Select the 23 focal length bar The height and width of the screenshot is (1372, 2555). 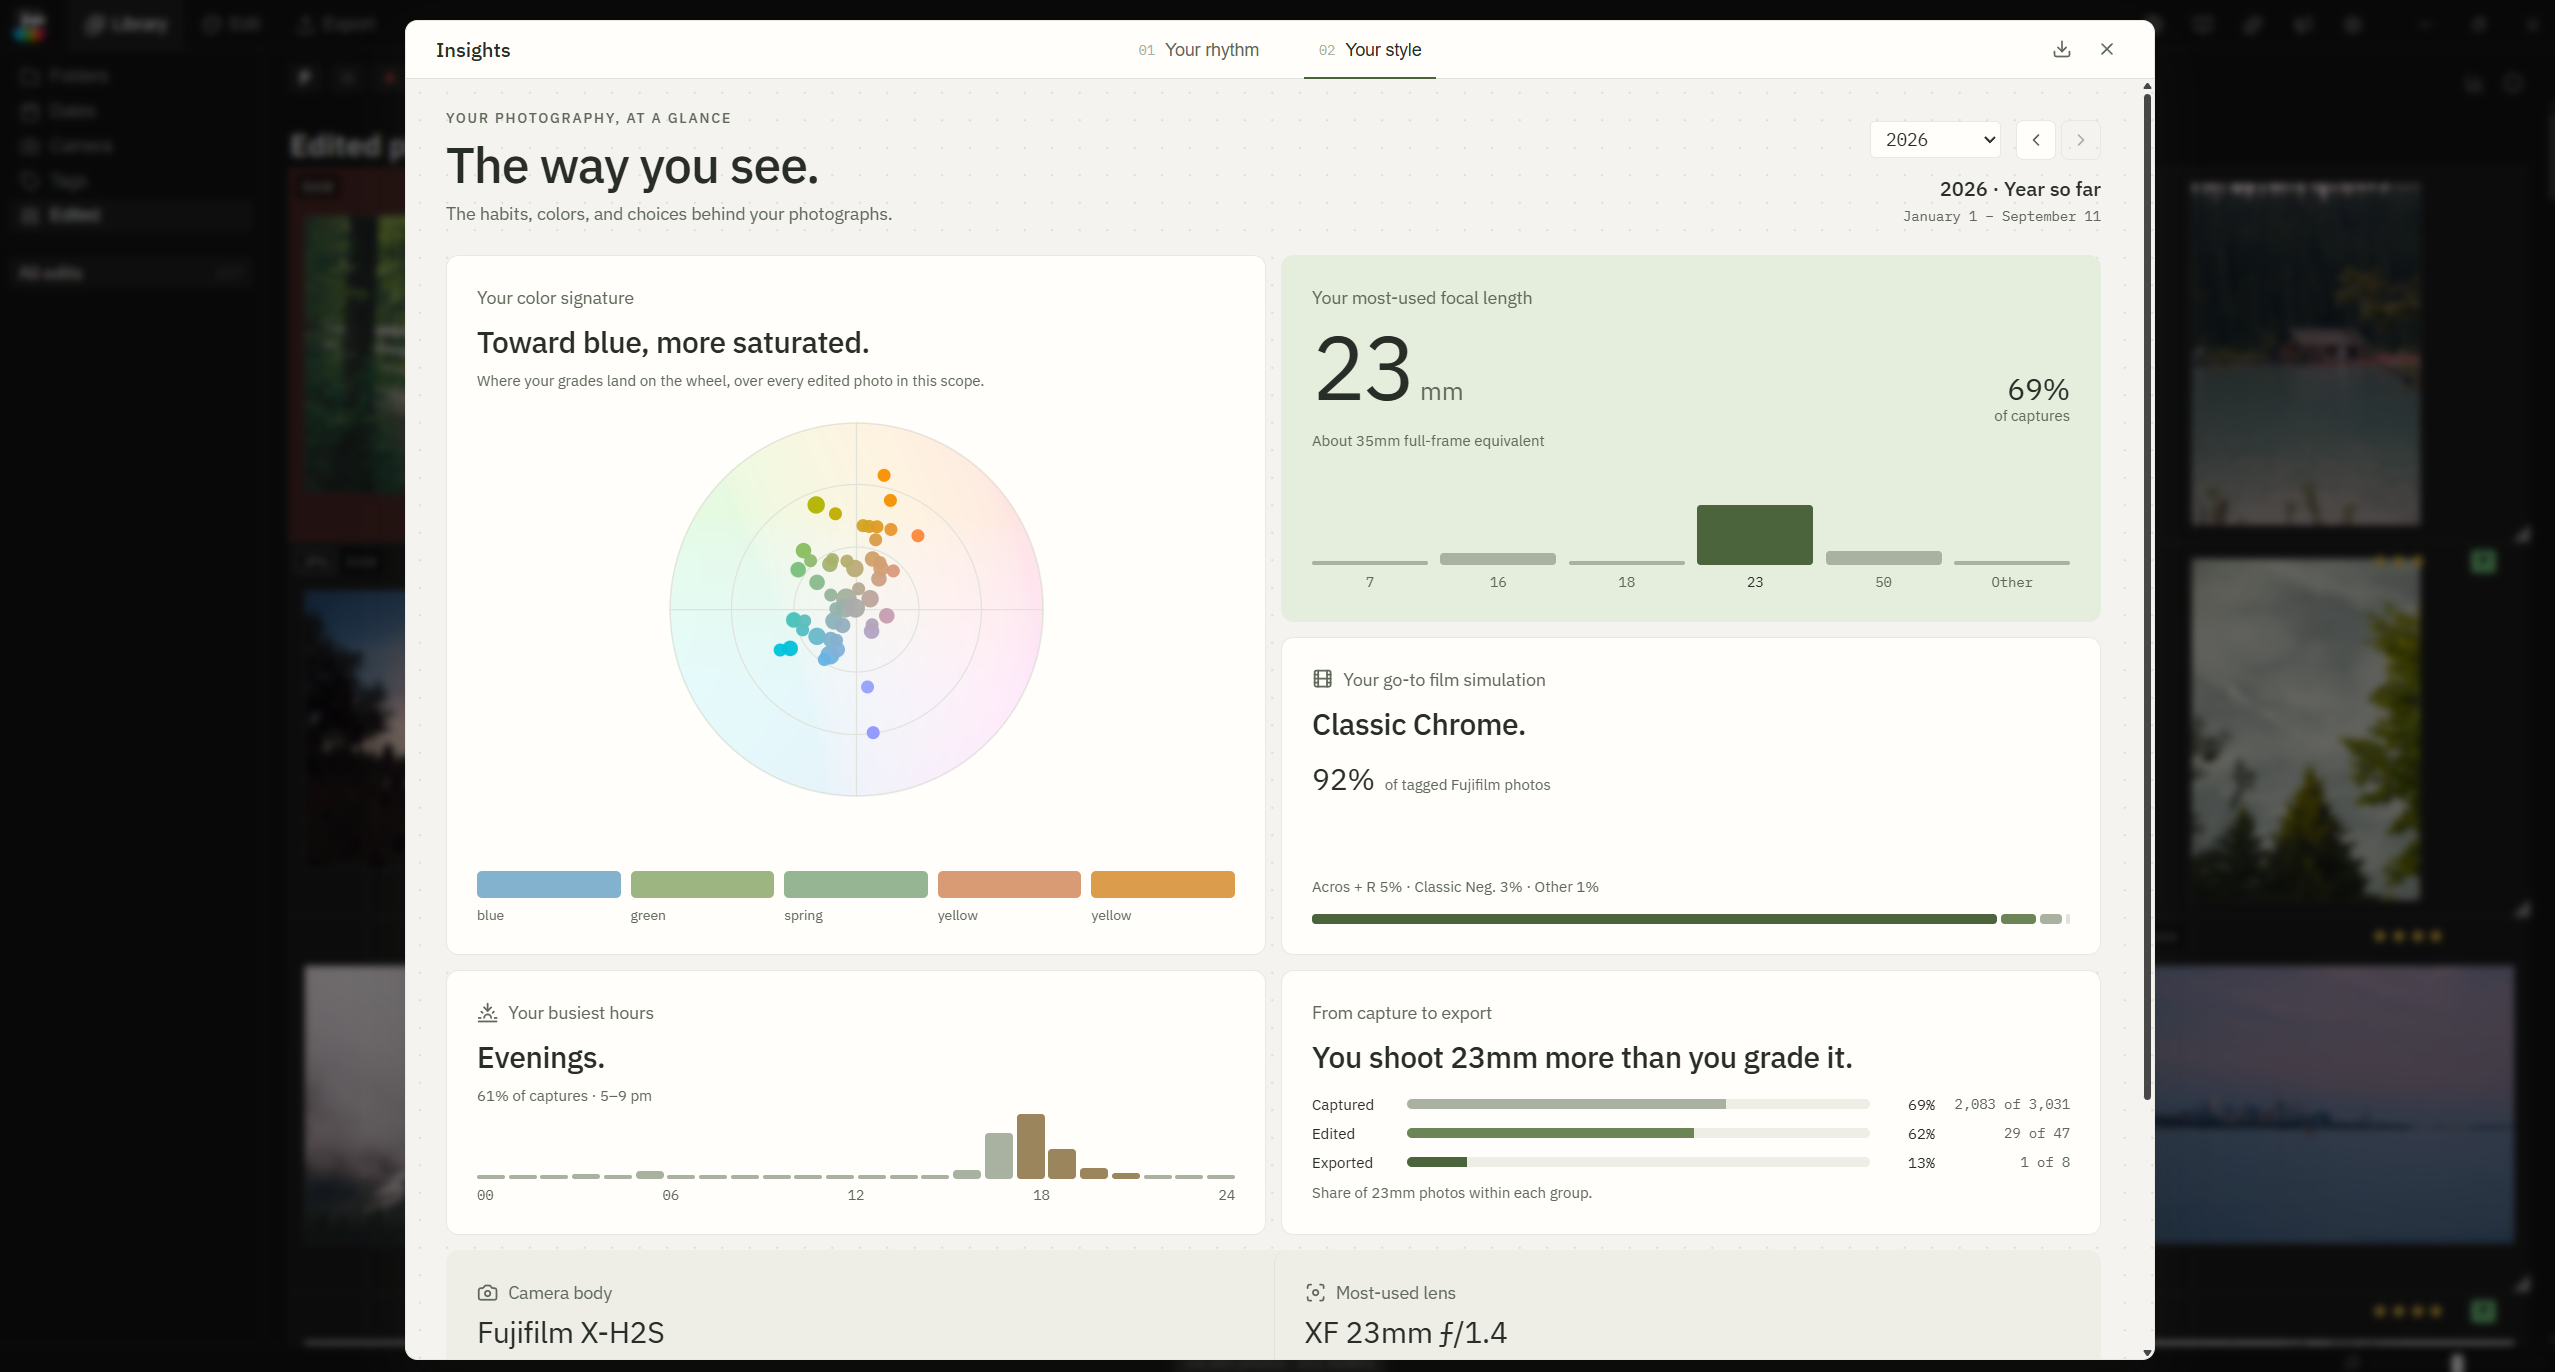click(x=1754, y=535)
